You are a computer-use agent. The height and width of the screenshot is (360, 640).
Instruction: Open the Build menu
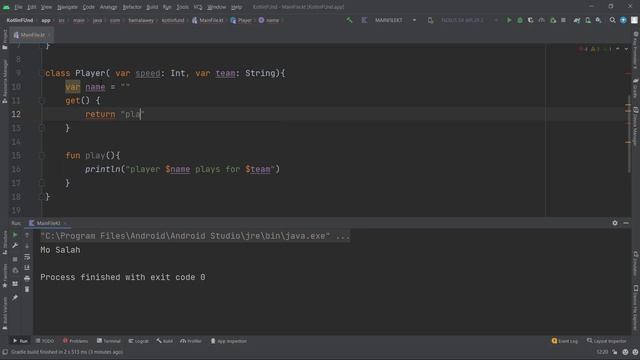[152, 7]
